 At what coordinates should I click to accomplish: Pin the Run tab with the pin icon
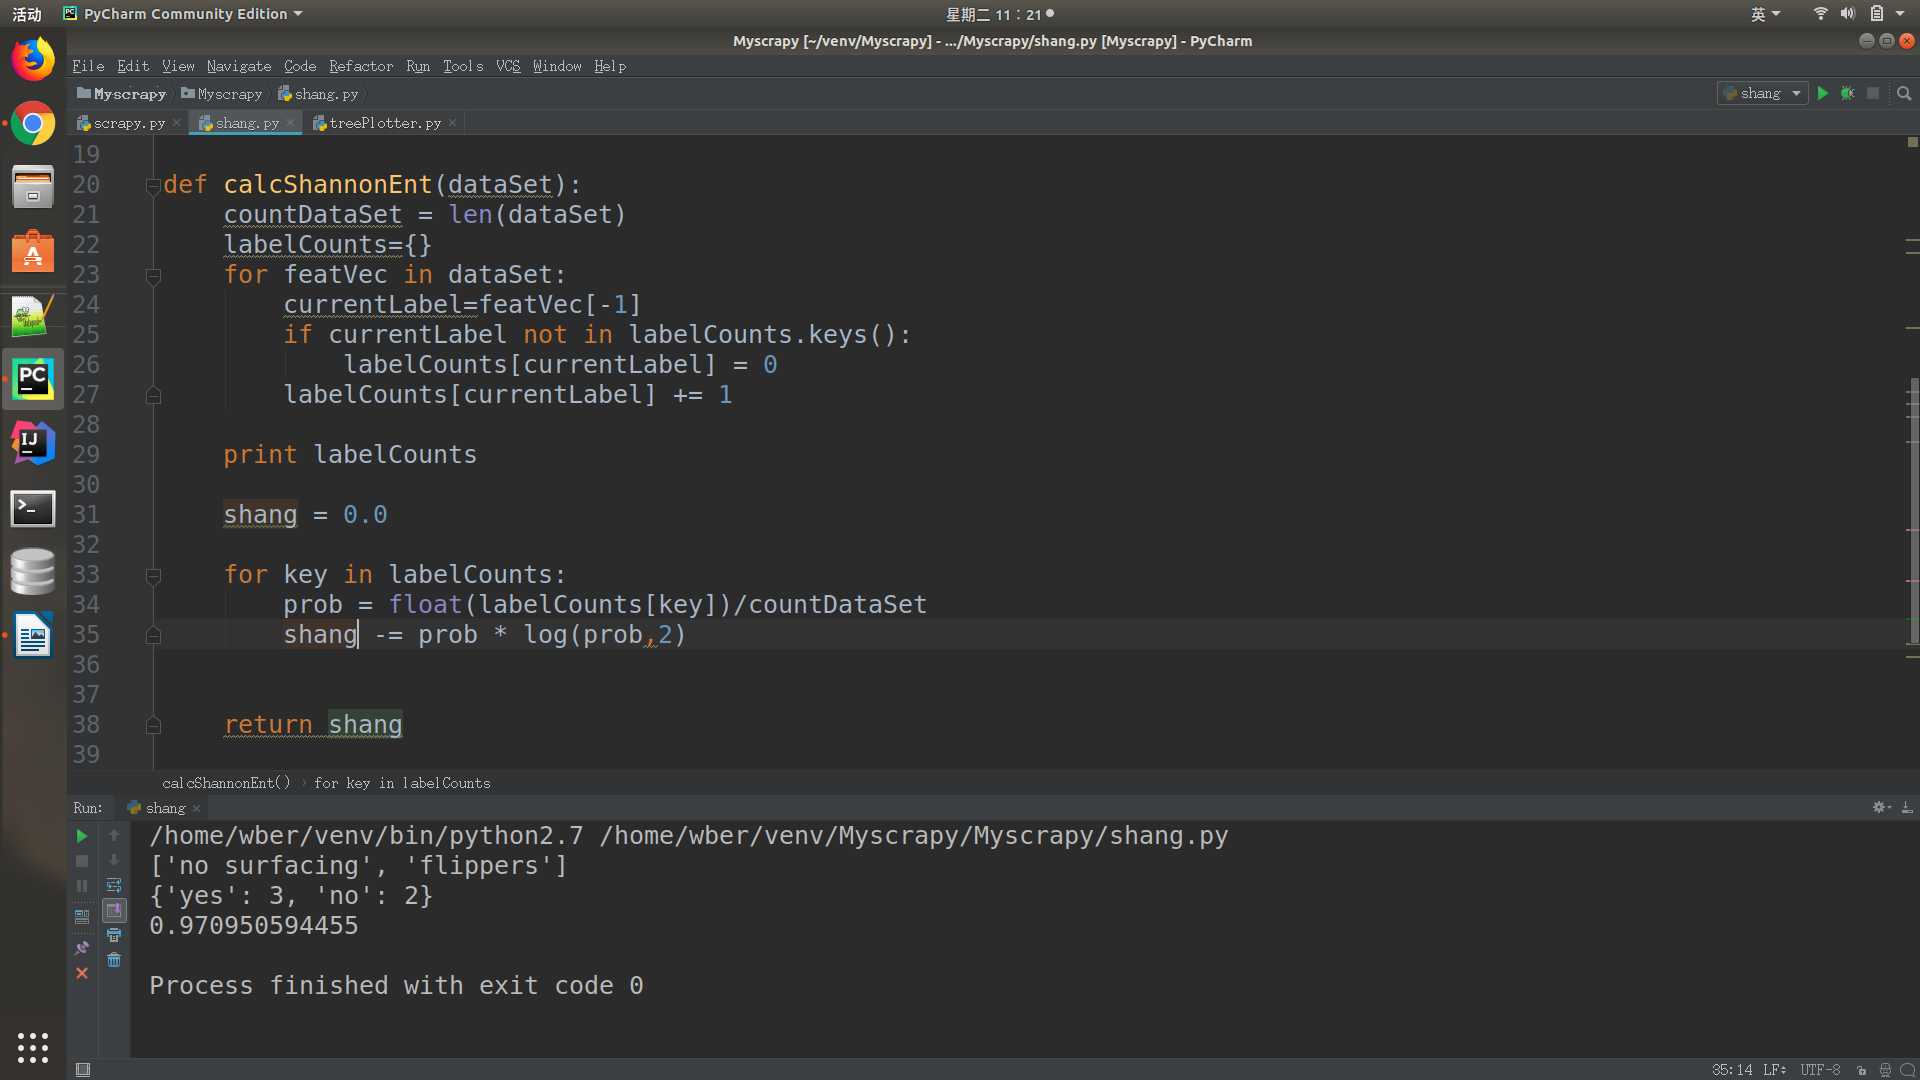pos(82,947)
